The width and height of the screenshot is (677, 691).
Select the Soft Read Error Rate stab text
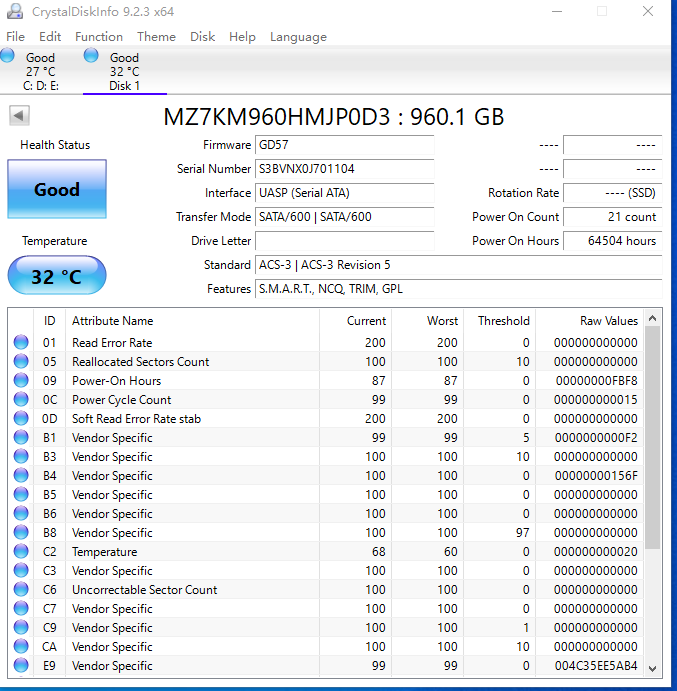click(137, 419)
